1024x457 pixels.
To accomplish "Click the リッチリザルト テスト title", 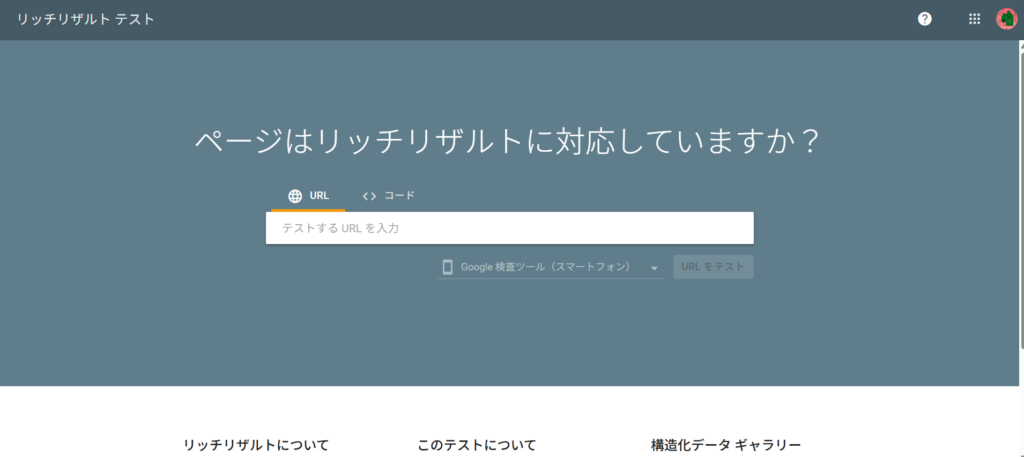I will click(x=86, y=20).
